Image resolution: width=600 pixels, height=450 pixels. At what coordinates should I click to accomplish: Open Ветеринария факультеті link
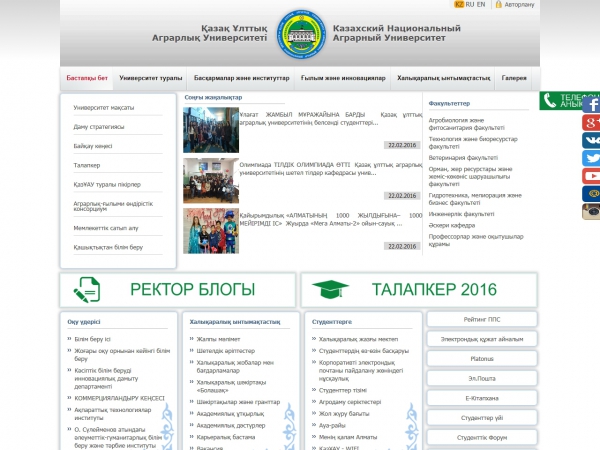point(463,158)
